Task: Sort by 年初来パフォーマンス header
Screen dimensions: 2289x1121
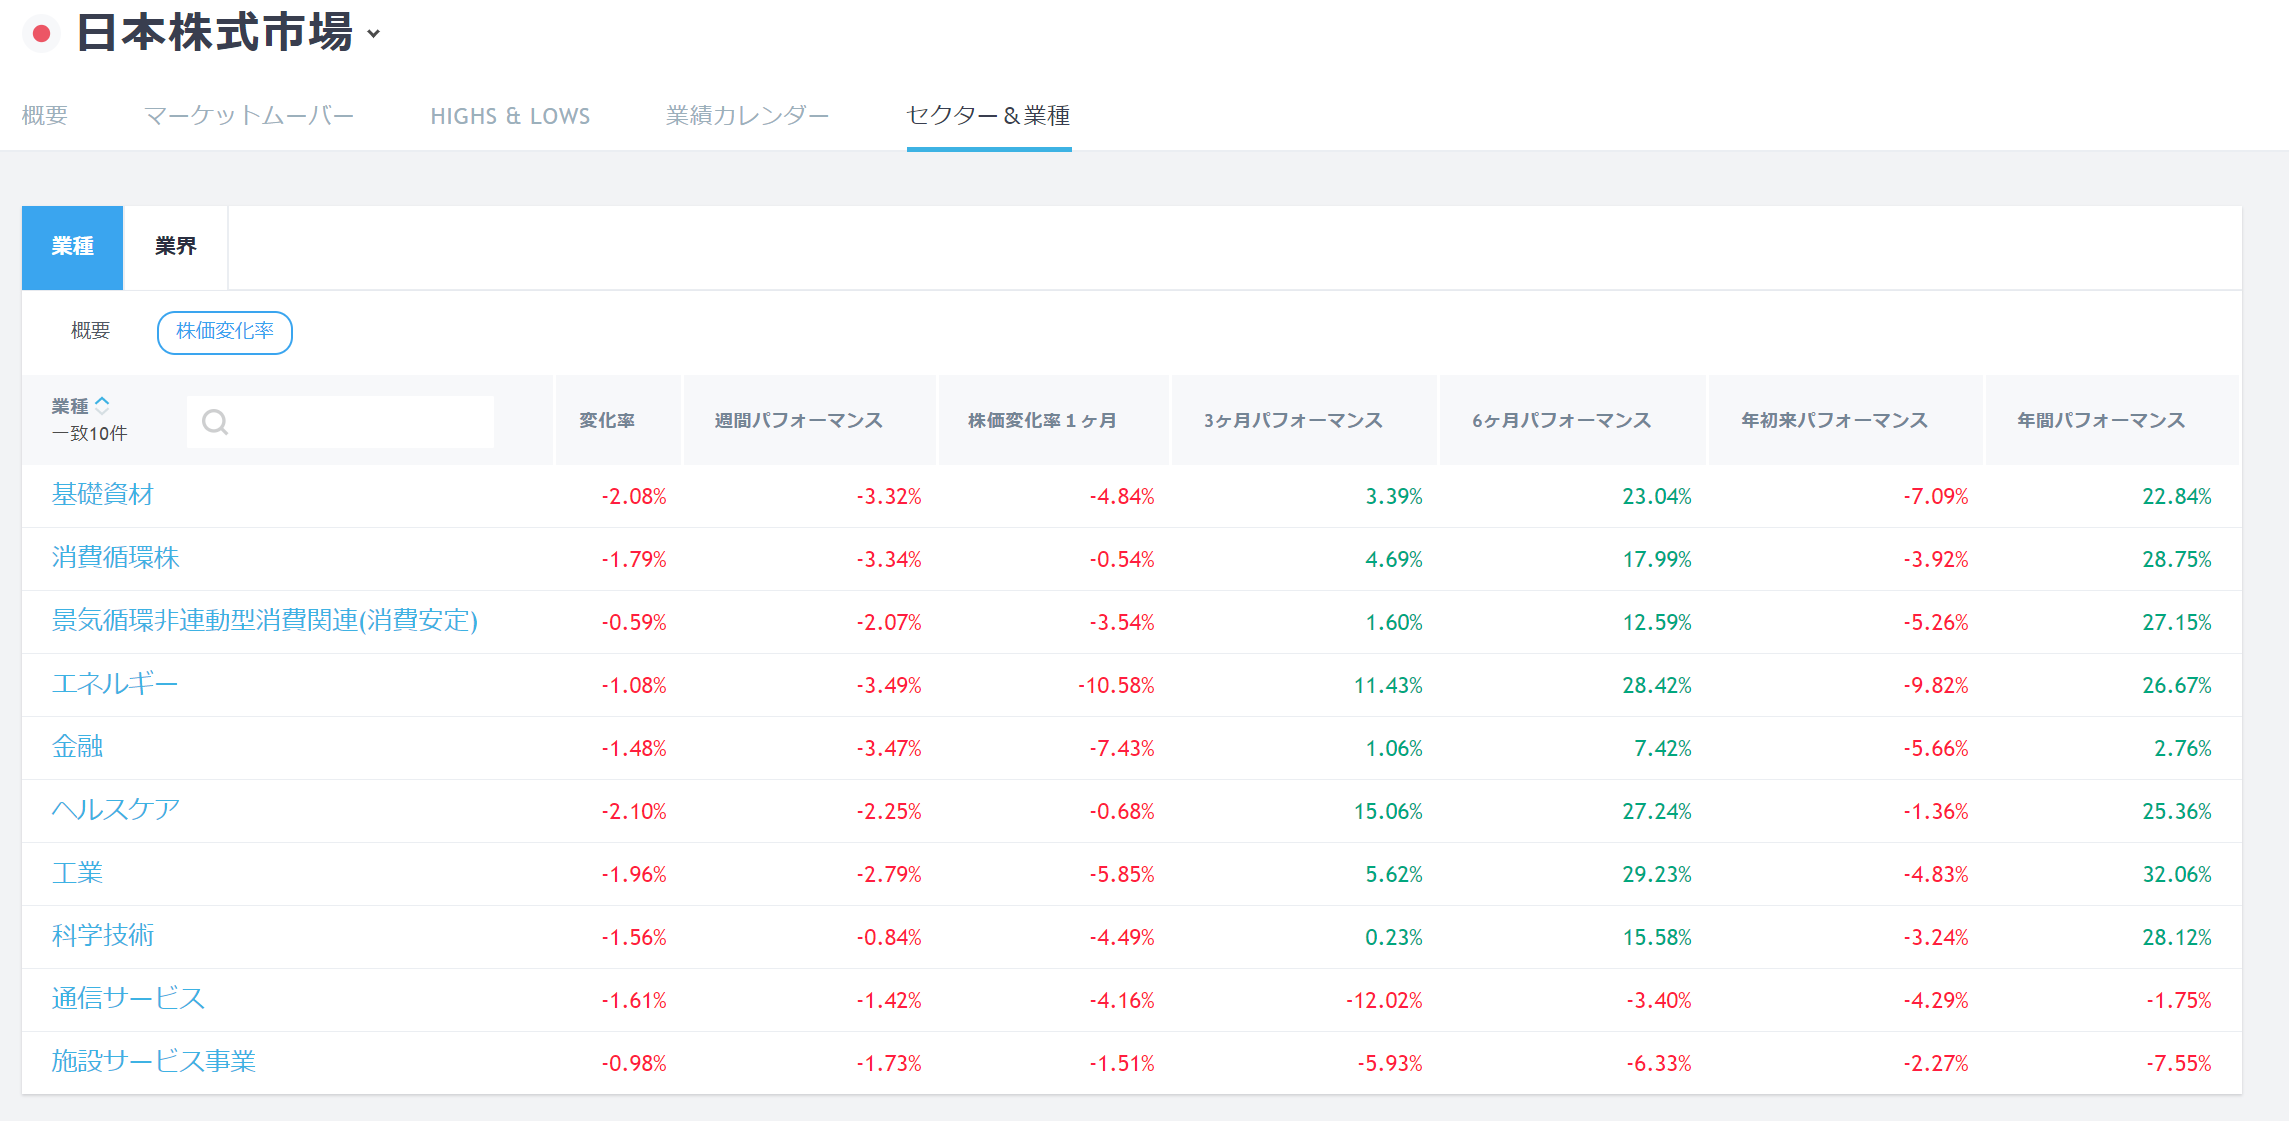Action: point(1834,421)
